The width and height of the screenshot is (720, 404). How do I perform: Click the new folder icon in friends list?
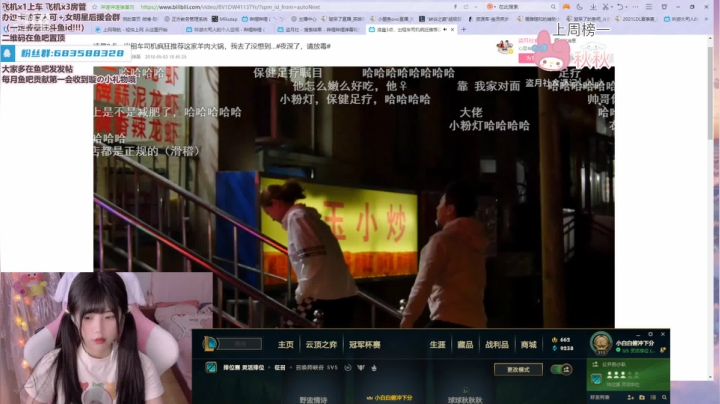coord(642,397)
